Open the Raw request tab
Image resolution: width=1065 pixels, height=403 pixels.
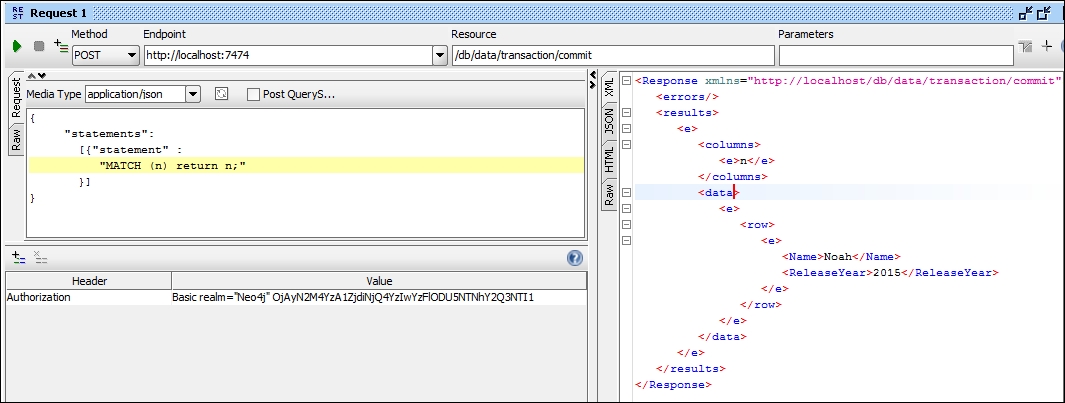16,139
